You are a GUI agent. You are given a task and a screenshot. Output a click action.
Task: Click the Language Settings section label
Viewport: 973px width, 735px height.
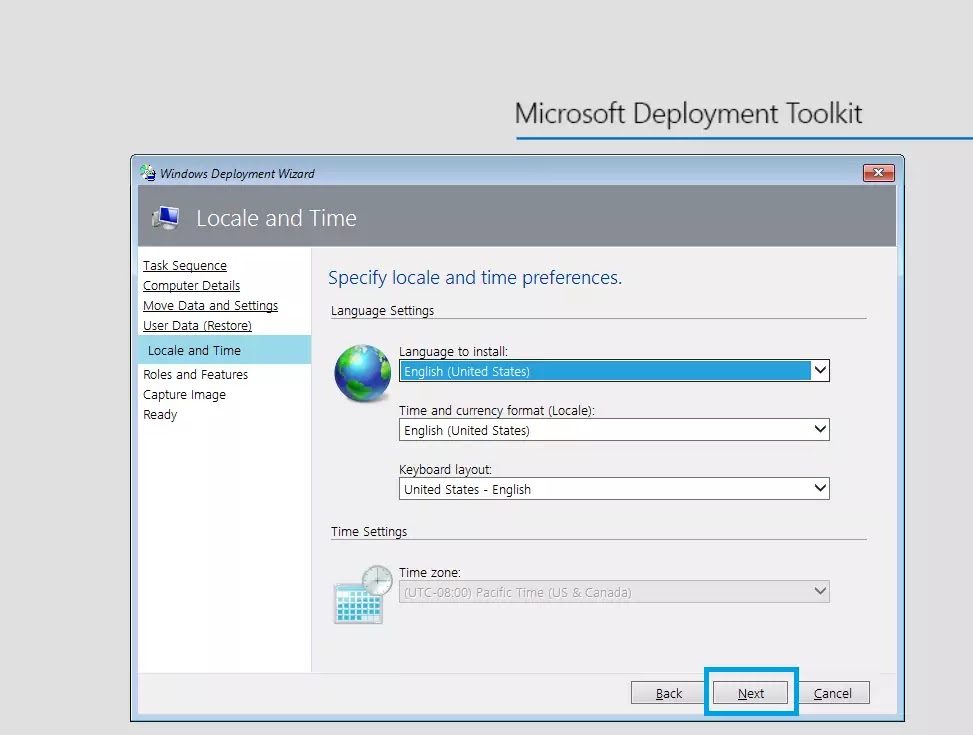(382, 310)
